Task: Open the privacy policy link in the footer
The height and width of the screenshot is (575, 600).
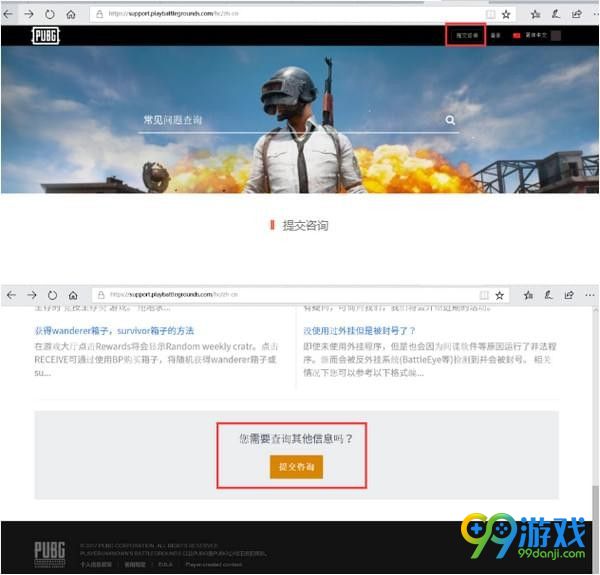Action: click(x=96, y=565)
